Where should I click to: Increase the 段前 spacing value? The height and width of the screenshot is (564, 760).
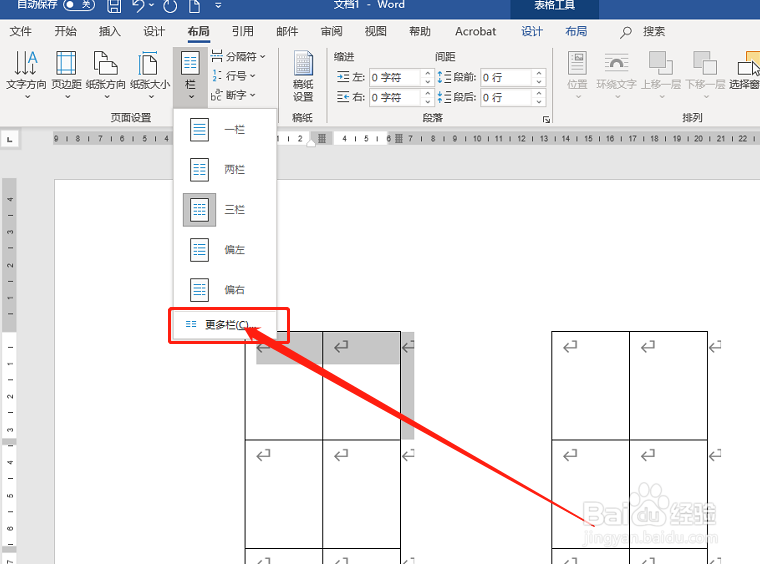tap(539, 73)
